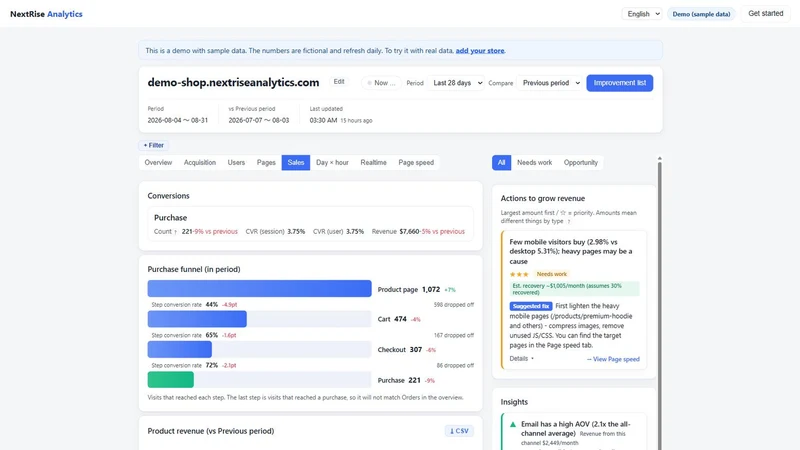Click the Needs work tag on the action card

coord(552,274)
